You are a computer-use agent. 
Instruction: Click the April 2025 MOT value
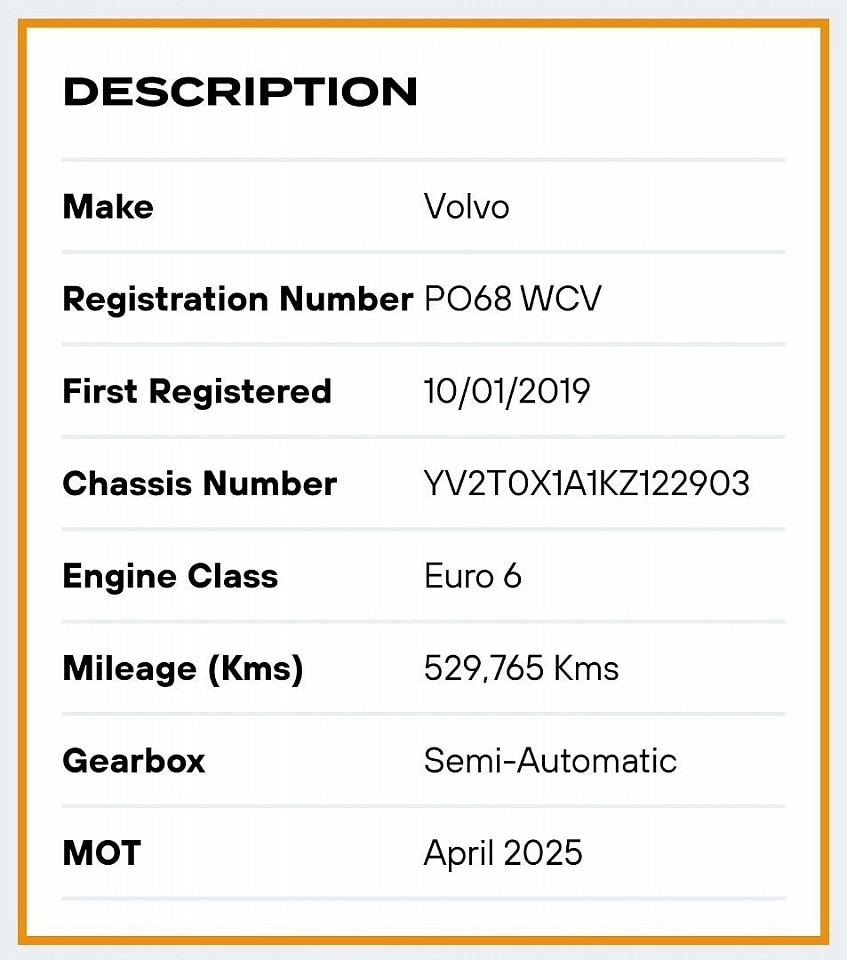point(503,854)
